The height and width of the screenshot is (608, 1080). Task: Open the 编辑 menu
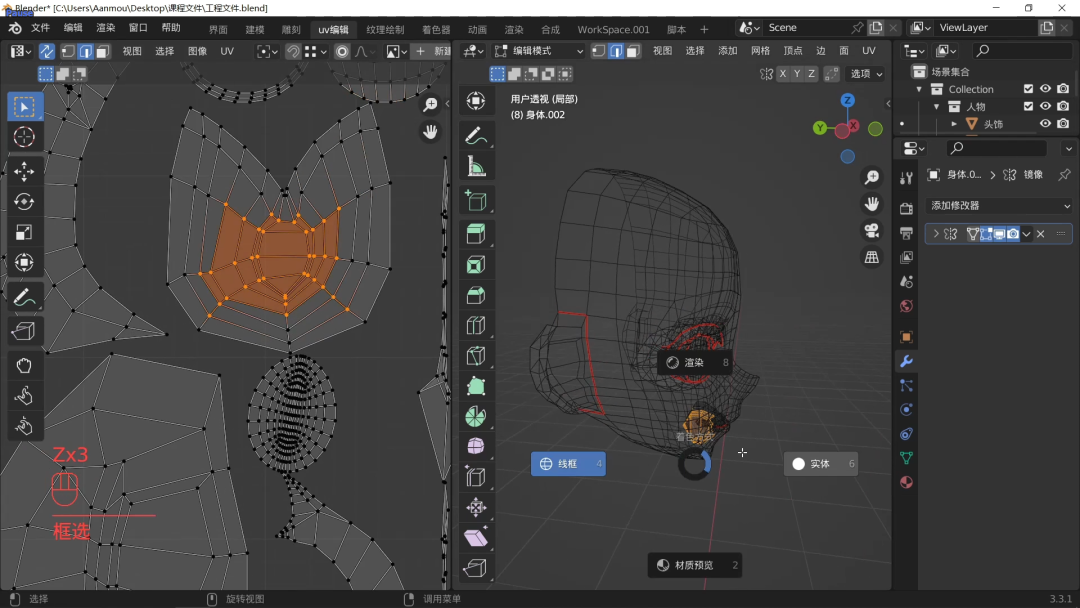73,28
